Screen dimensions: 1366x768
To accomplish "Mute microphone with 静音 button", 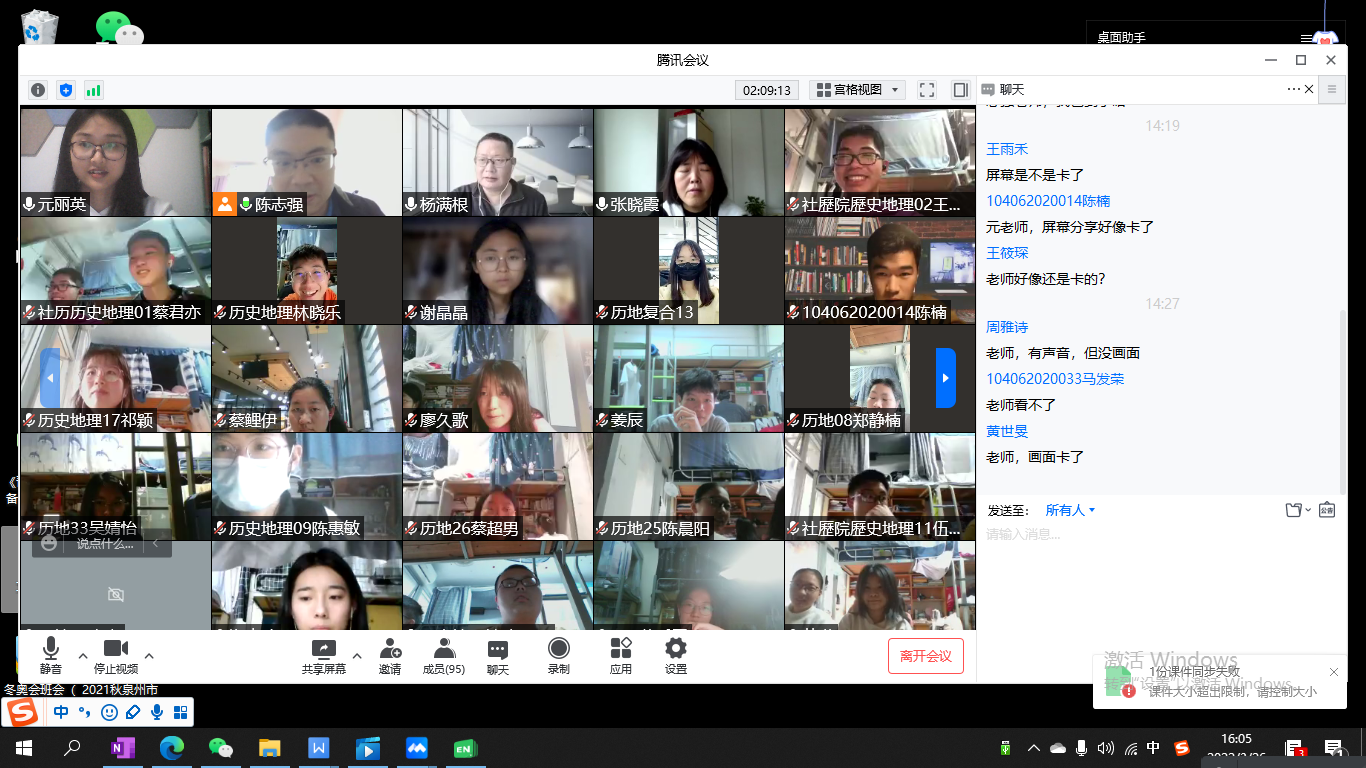I will coord(51,656).
